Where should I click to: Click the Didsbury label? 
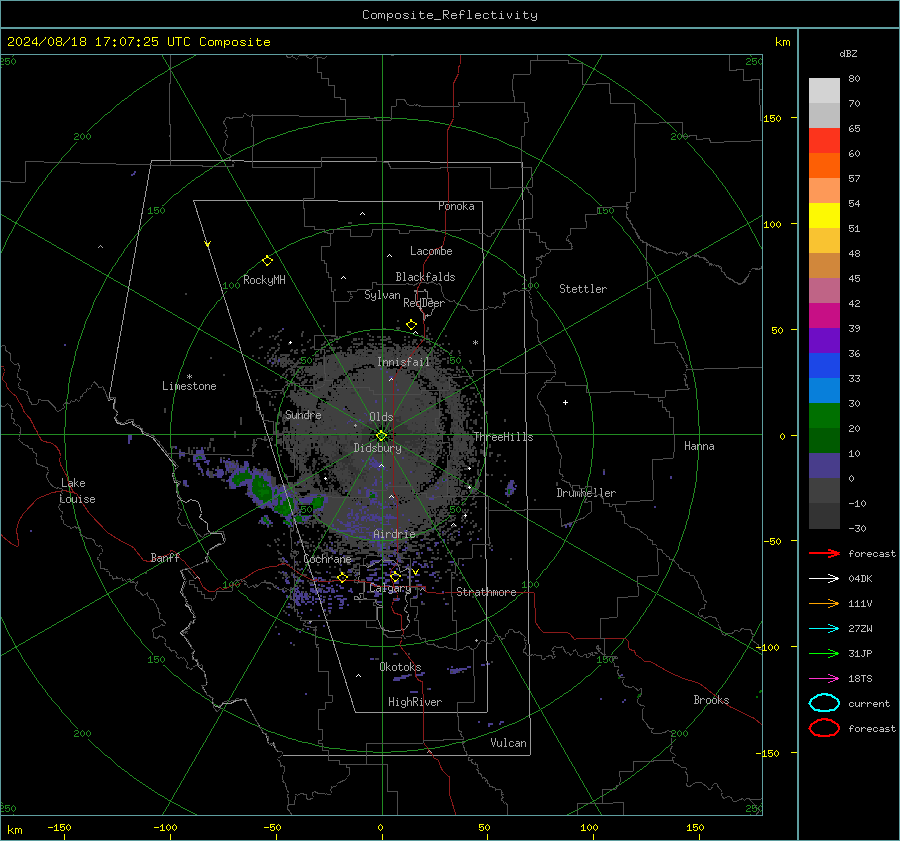point(377,448)
